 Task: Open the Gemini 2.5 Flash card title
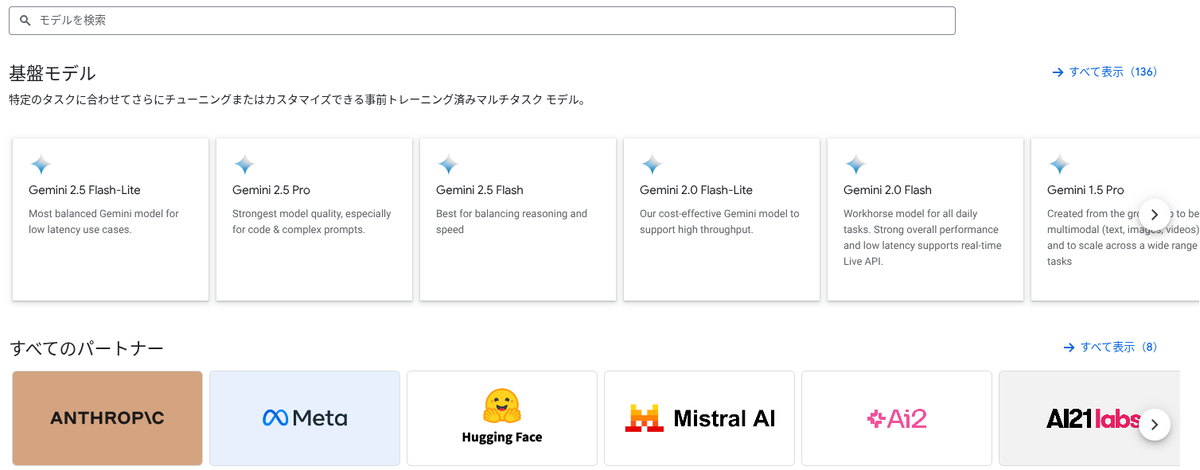point(480,190)
